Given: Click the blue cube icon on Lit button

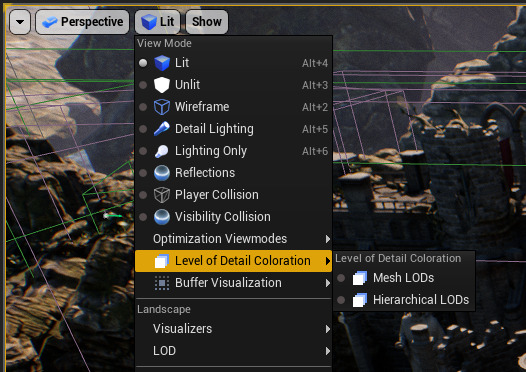Looking at the screenshot, I should [x=149, y=22].
